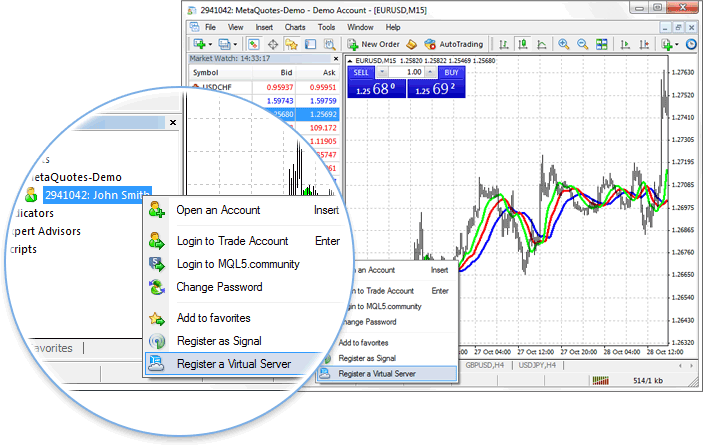Click the Register a Virtual Server icon
The image size is (703, 447).
[156, 365]
